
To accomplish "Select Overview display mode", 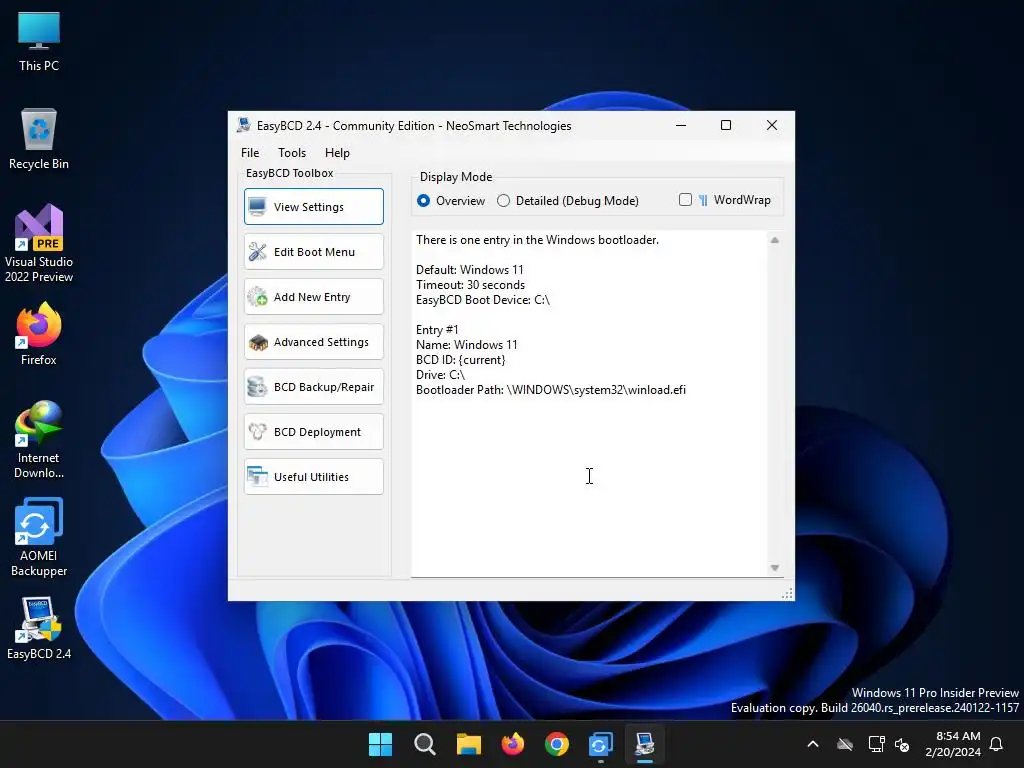I will 451,200.
